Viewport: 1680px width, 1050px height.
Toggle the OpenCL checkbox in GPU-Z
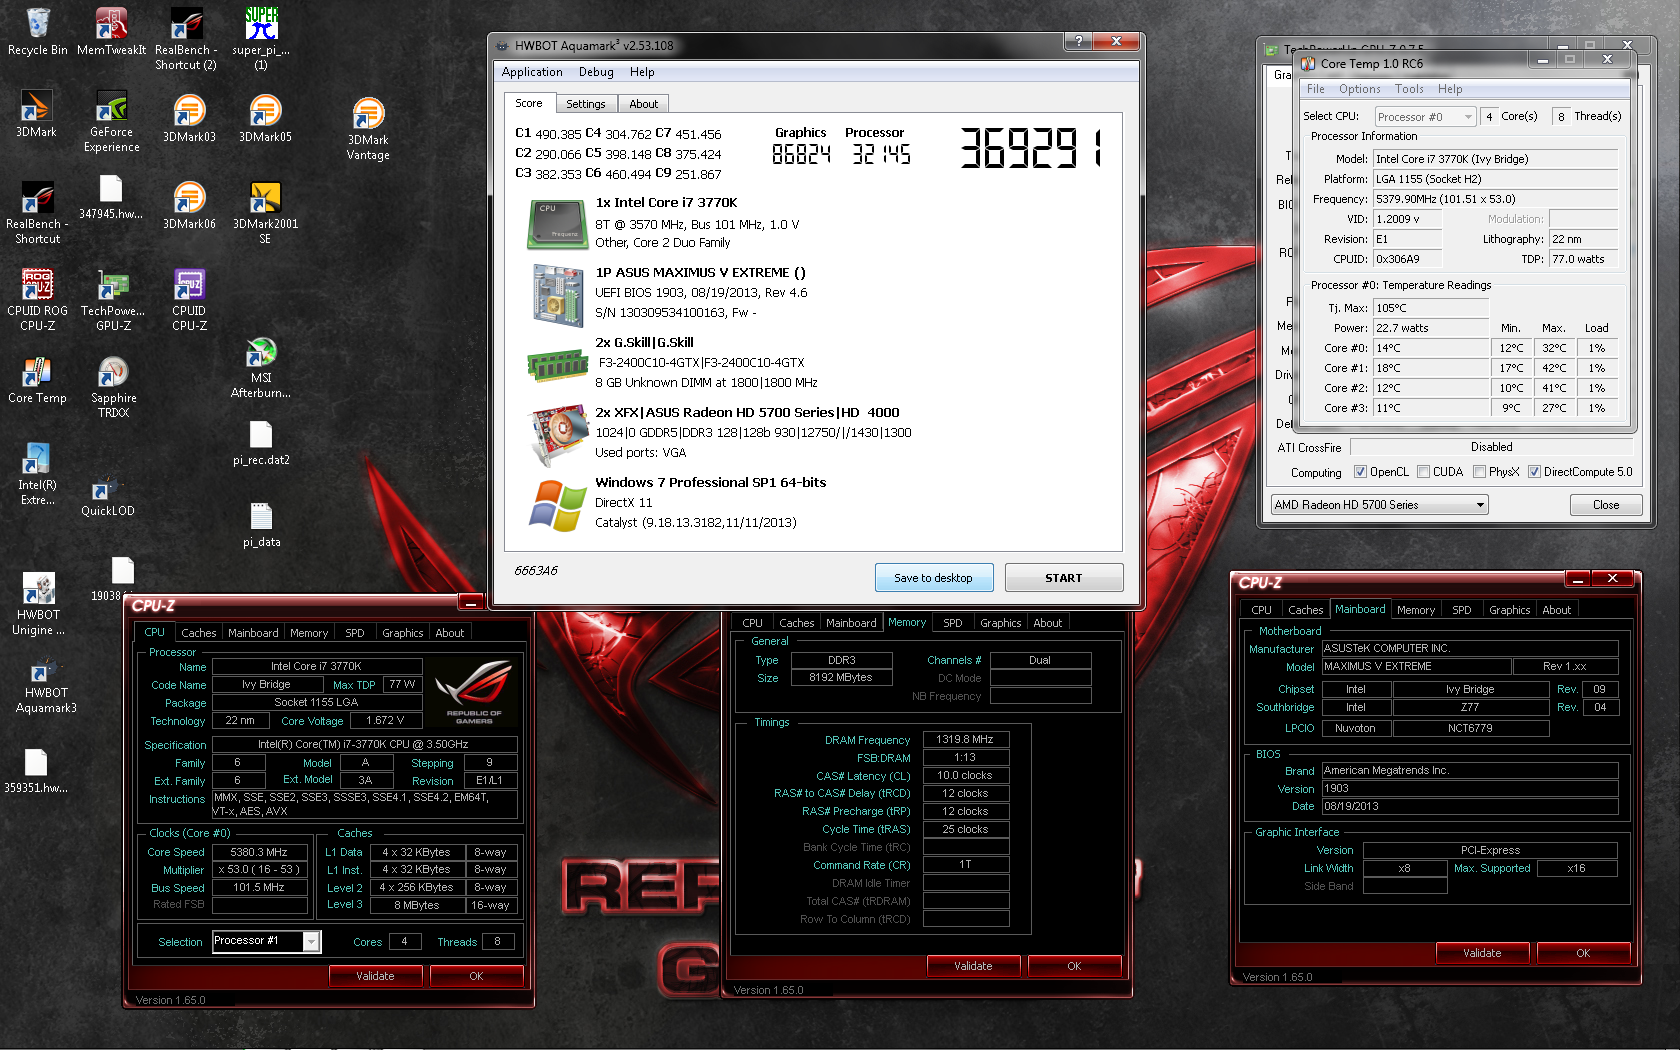1360,472
